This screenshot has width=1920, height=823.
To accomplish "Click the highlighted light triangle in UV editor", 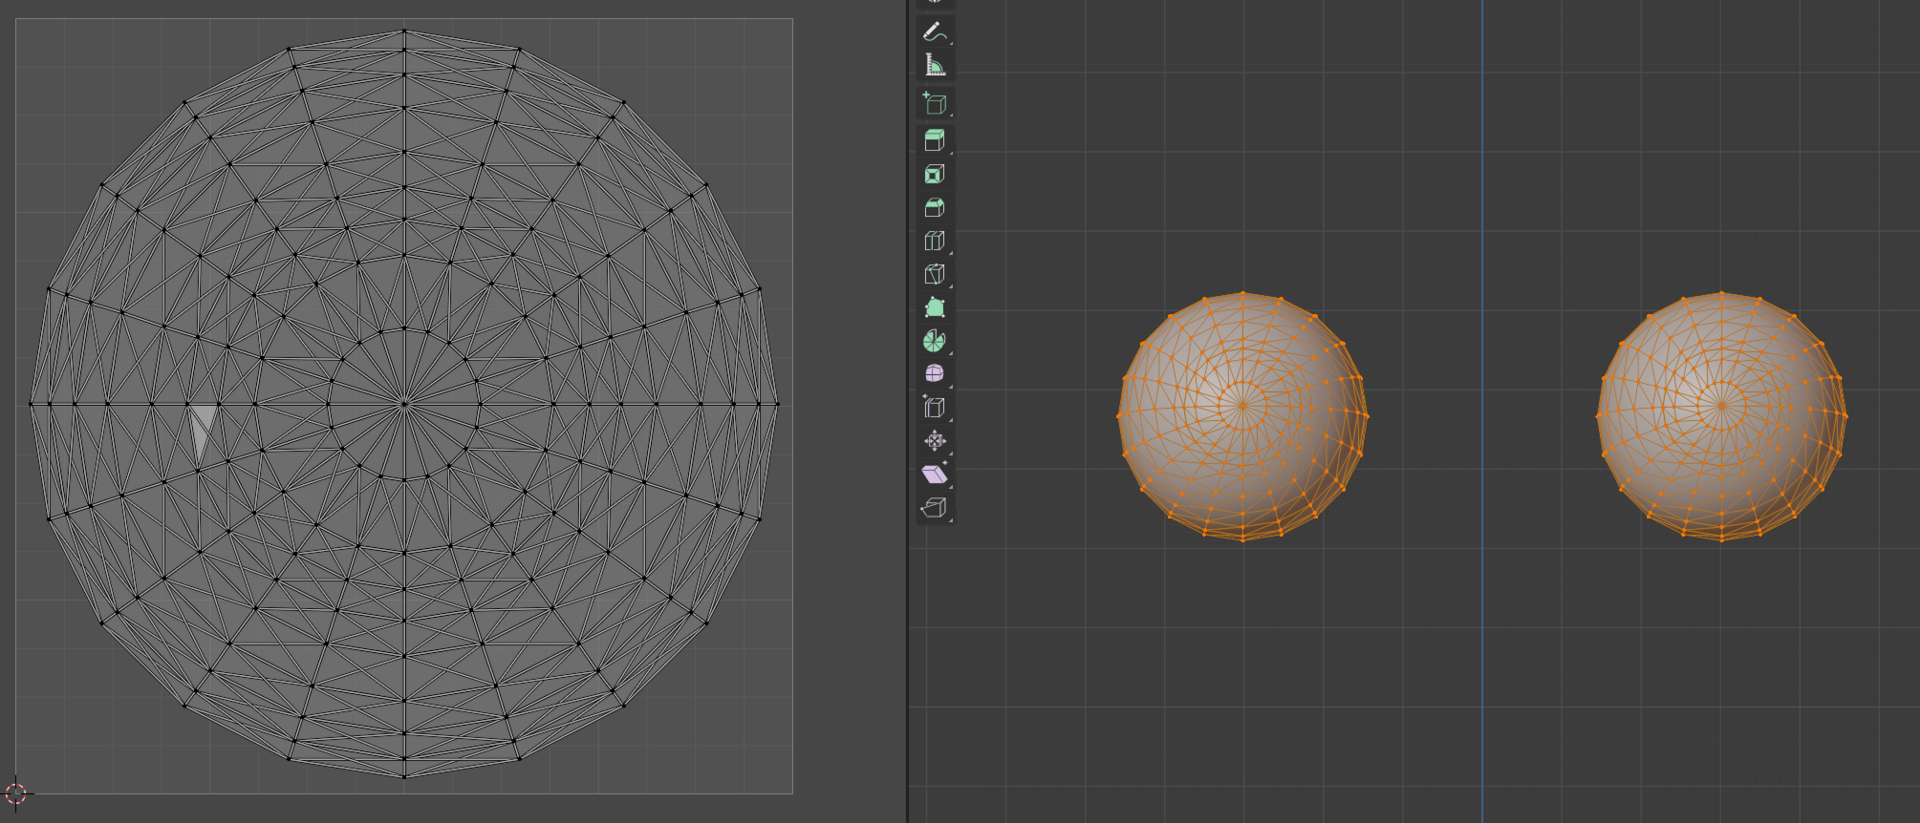I will click(203, 428).
